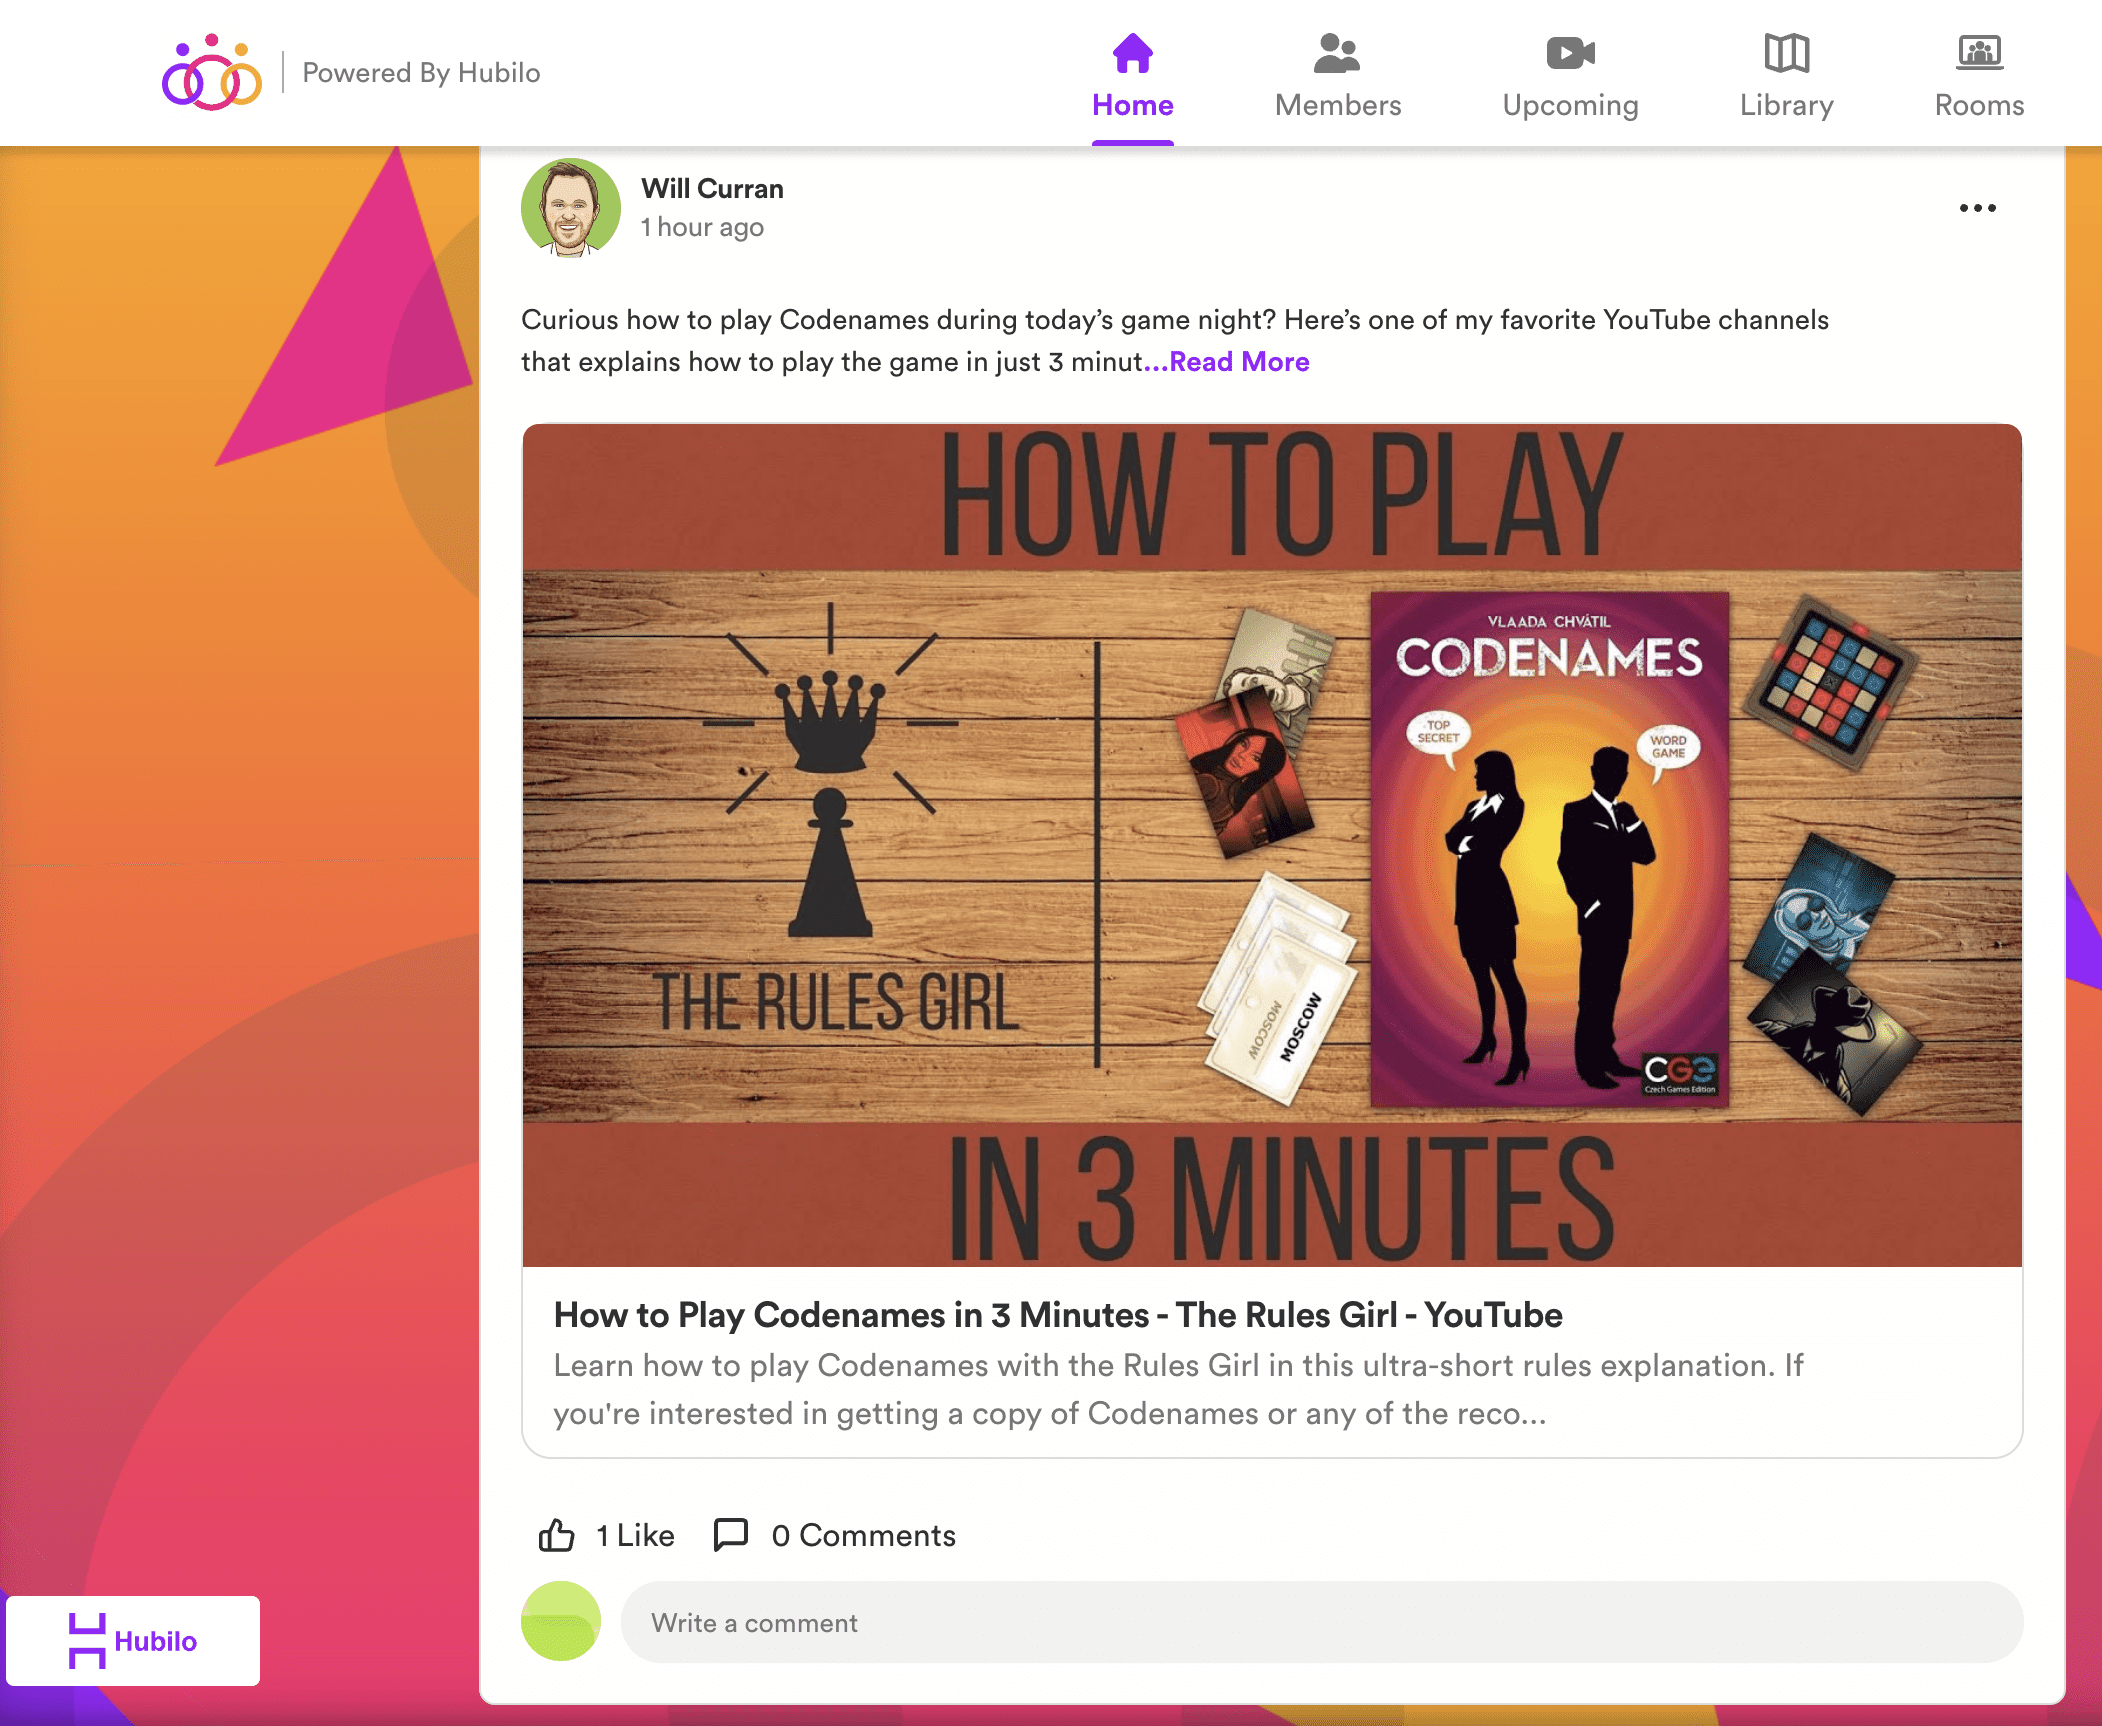This screenshot has height=1726, width=2102.
Task: Click the Hubilo badge logo
Action: click(133, 1641)
